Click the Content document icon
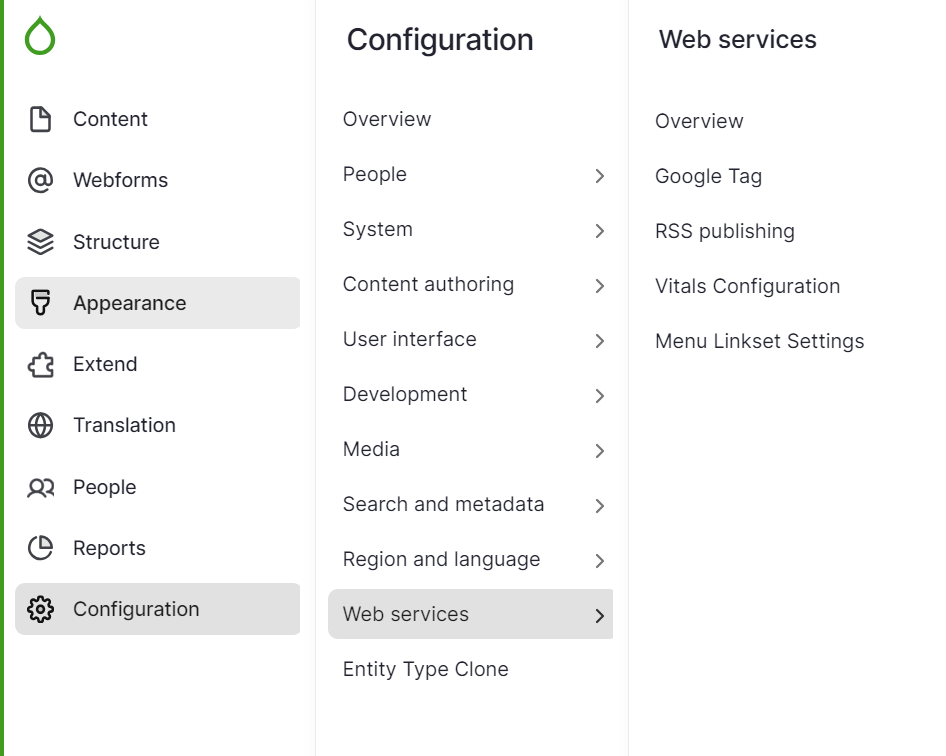Viewport: 946px width, 756px height. tap(40, 119)
